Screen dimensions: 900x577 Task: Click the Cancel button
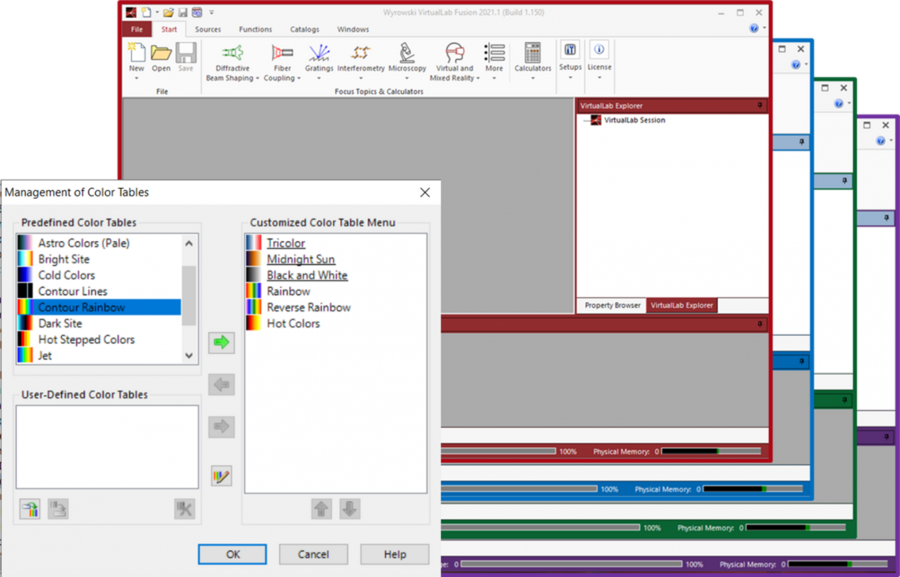(x=313, y=554)
